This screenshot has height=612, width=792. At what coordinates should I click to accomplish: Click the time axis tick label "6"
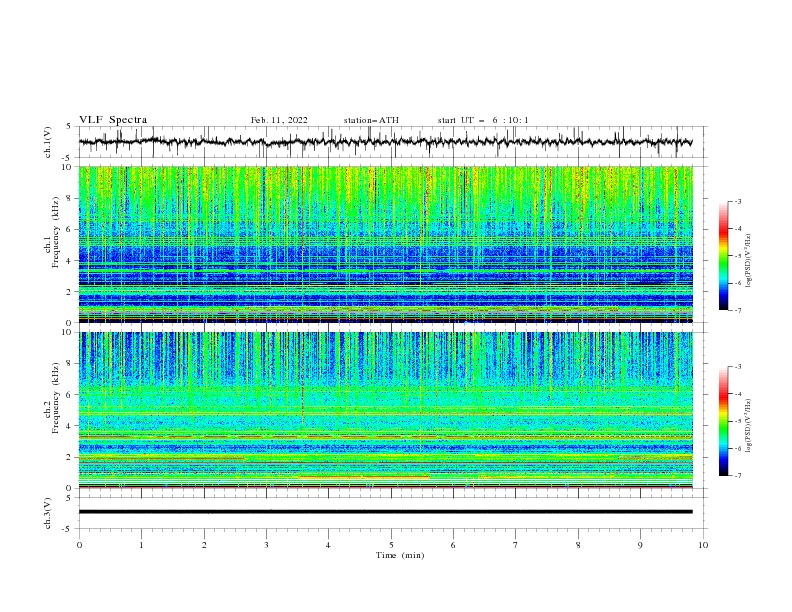point(453,545)
